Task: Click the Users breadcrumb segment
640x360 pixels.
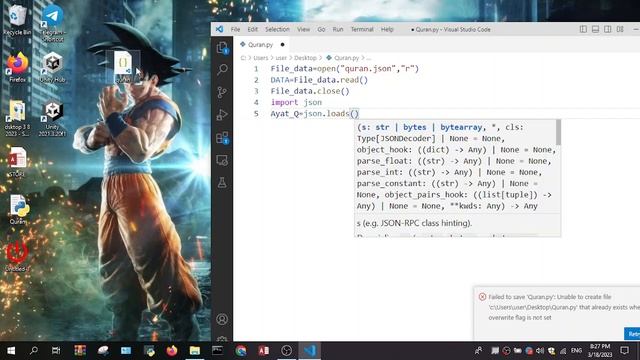Action: point(261,58)
